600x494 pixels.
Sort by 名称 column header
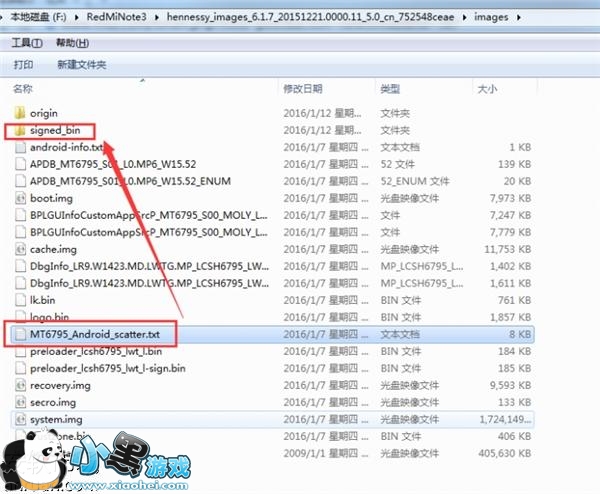pos(23,89)
